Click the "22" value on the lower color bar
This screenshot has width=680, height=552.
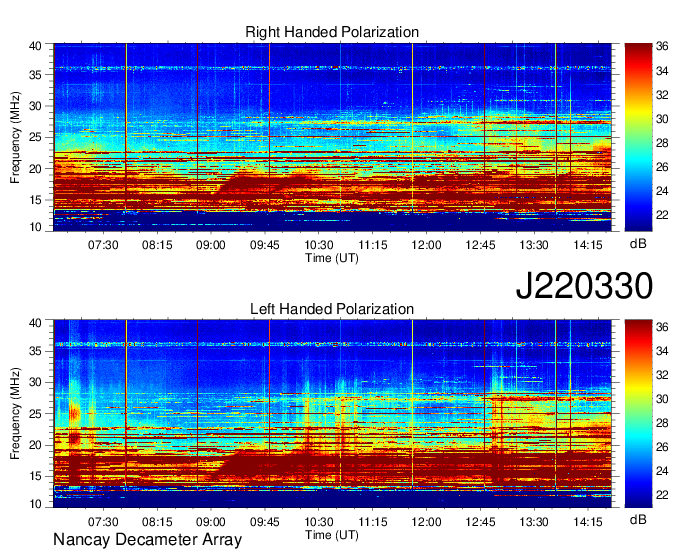pyautogui.click(x=662, y=495)
